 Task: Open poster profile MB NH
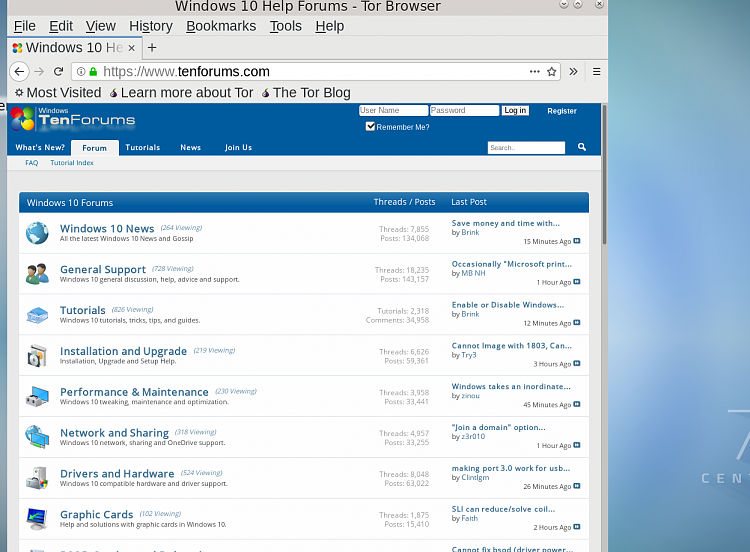(x=474, y=273)
